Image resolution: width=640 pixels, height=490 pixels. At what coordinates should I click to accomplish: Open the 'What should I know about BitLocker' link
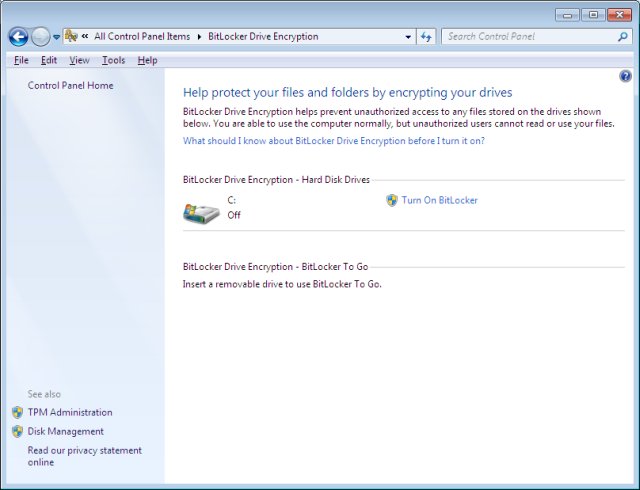click(333, 141)
